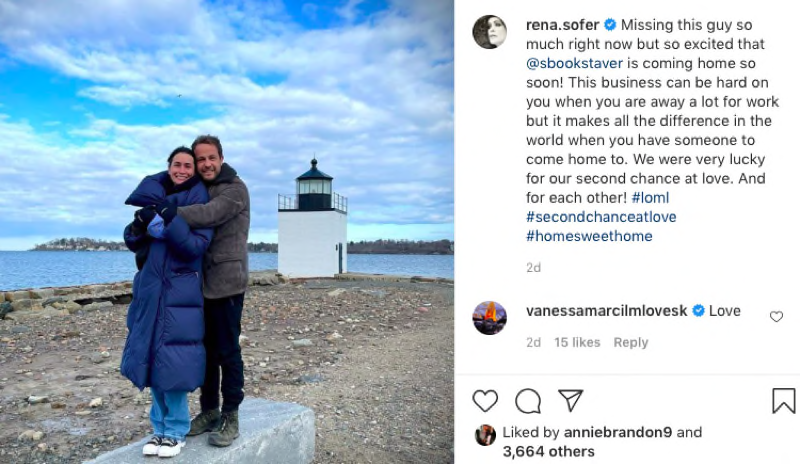Reply to vanessamarcilmlovesk's comment
The image size is (800, 464).
630,342
